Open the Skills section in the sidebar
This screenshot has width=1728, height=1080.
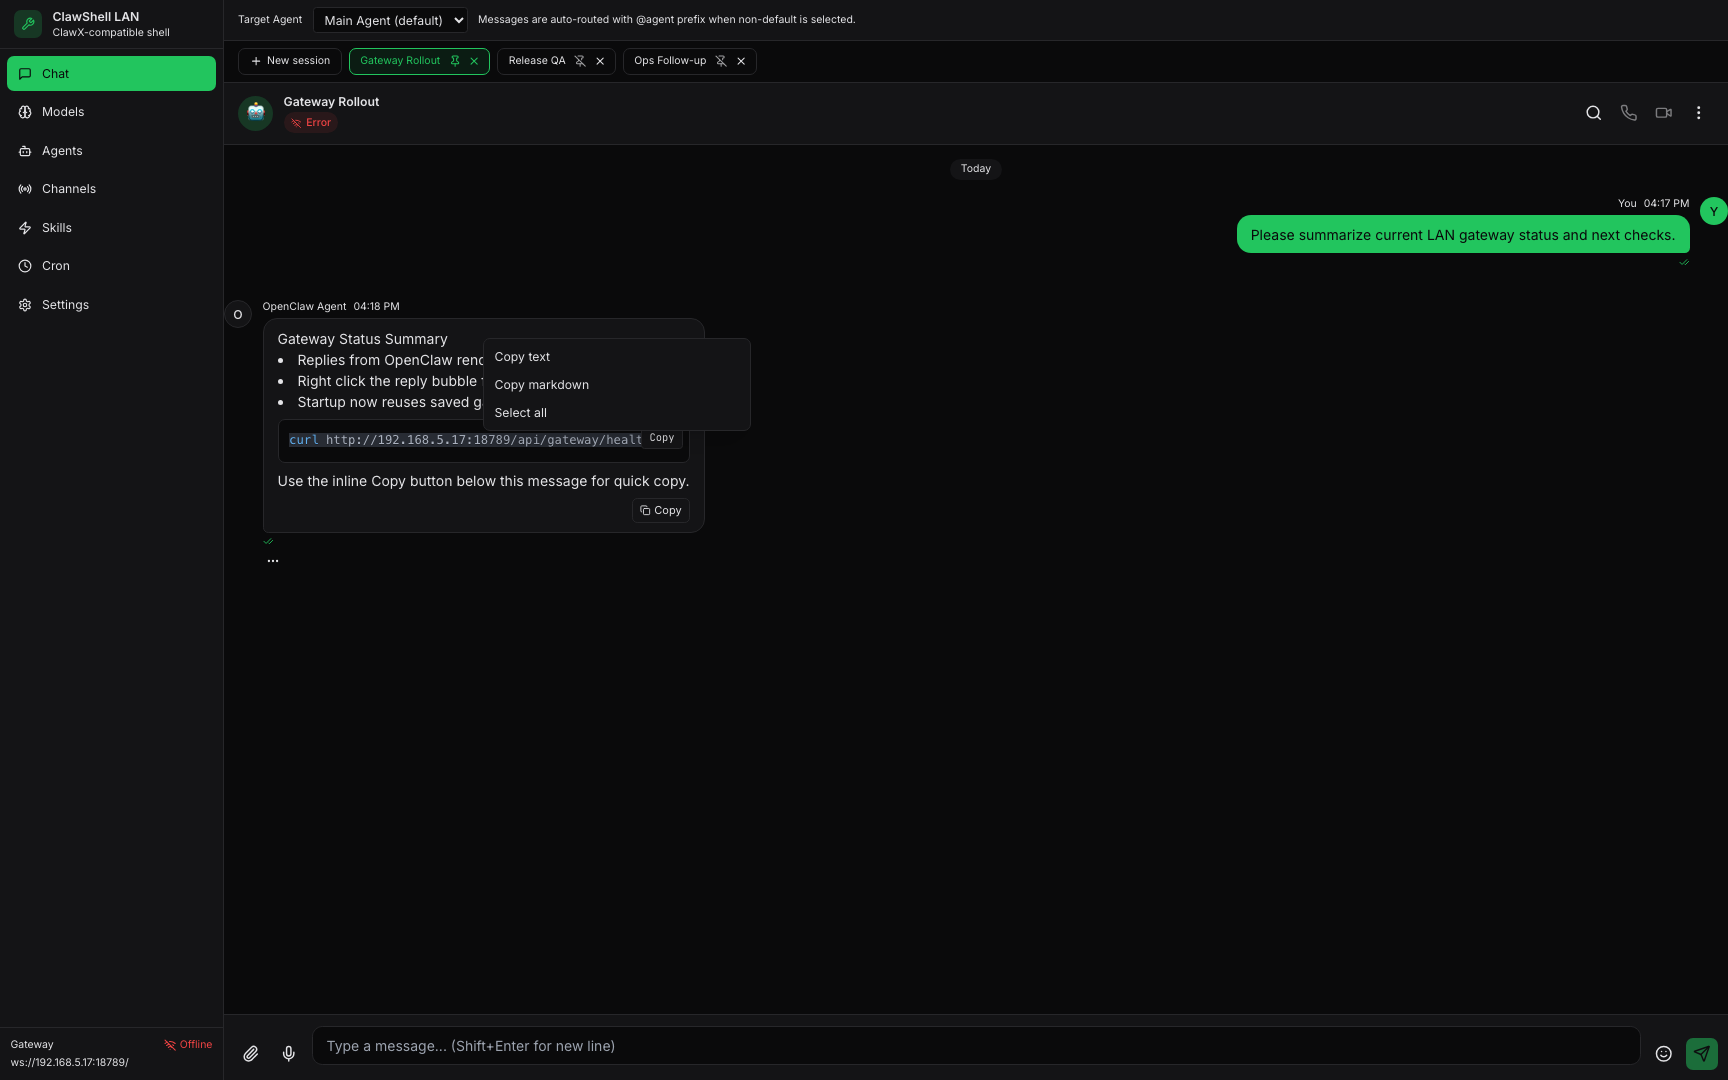(x=57, y=228)
